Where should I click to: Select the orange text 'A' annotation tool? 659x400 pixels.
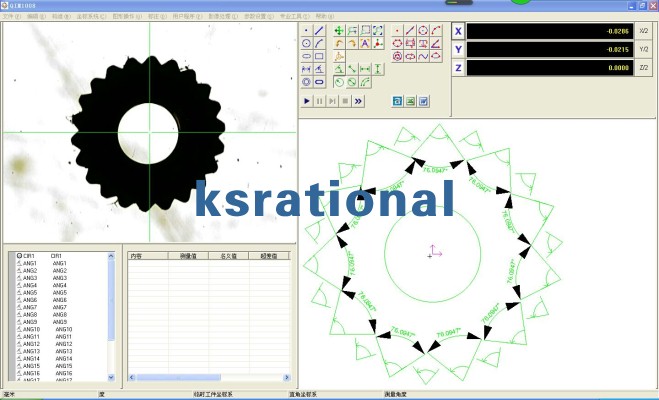coord(365,44)
